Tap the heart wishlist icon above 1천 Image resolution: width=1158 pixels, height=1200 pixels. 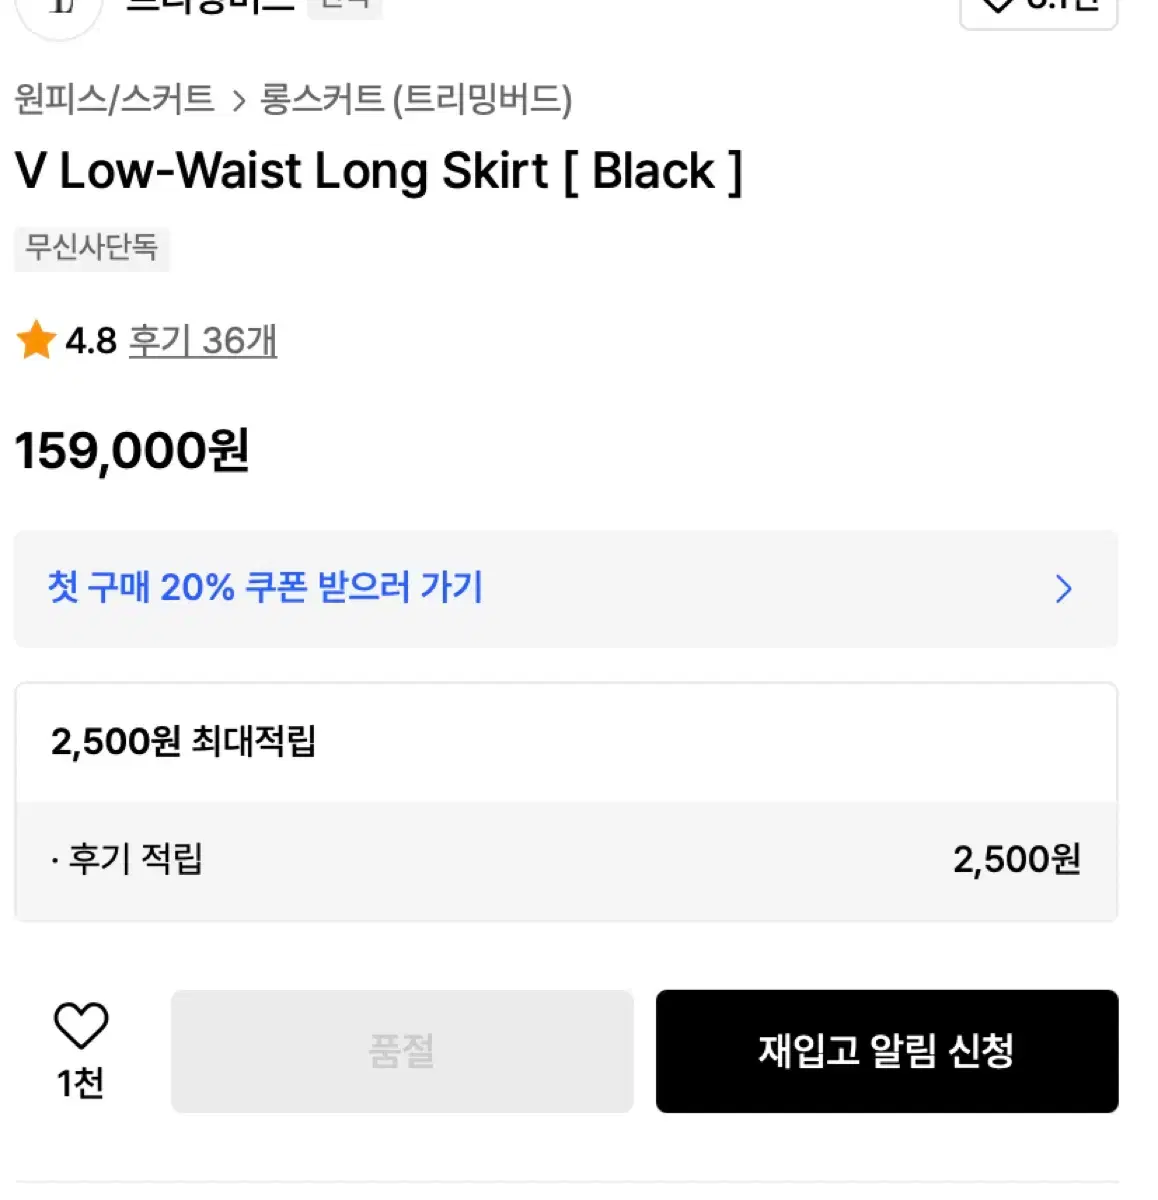pos(80,1025)
